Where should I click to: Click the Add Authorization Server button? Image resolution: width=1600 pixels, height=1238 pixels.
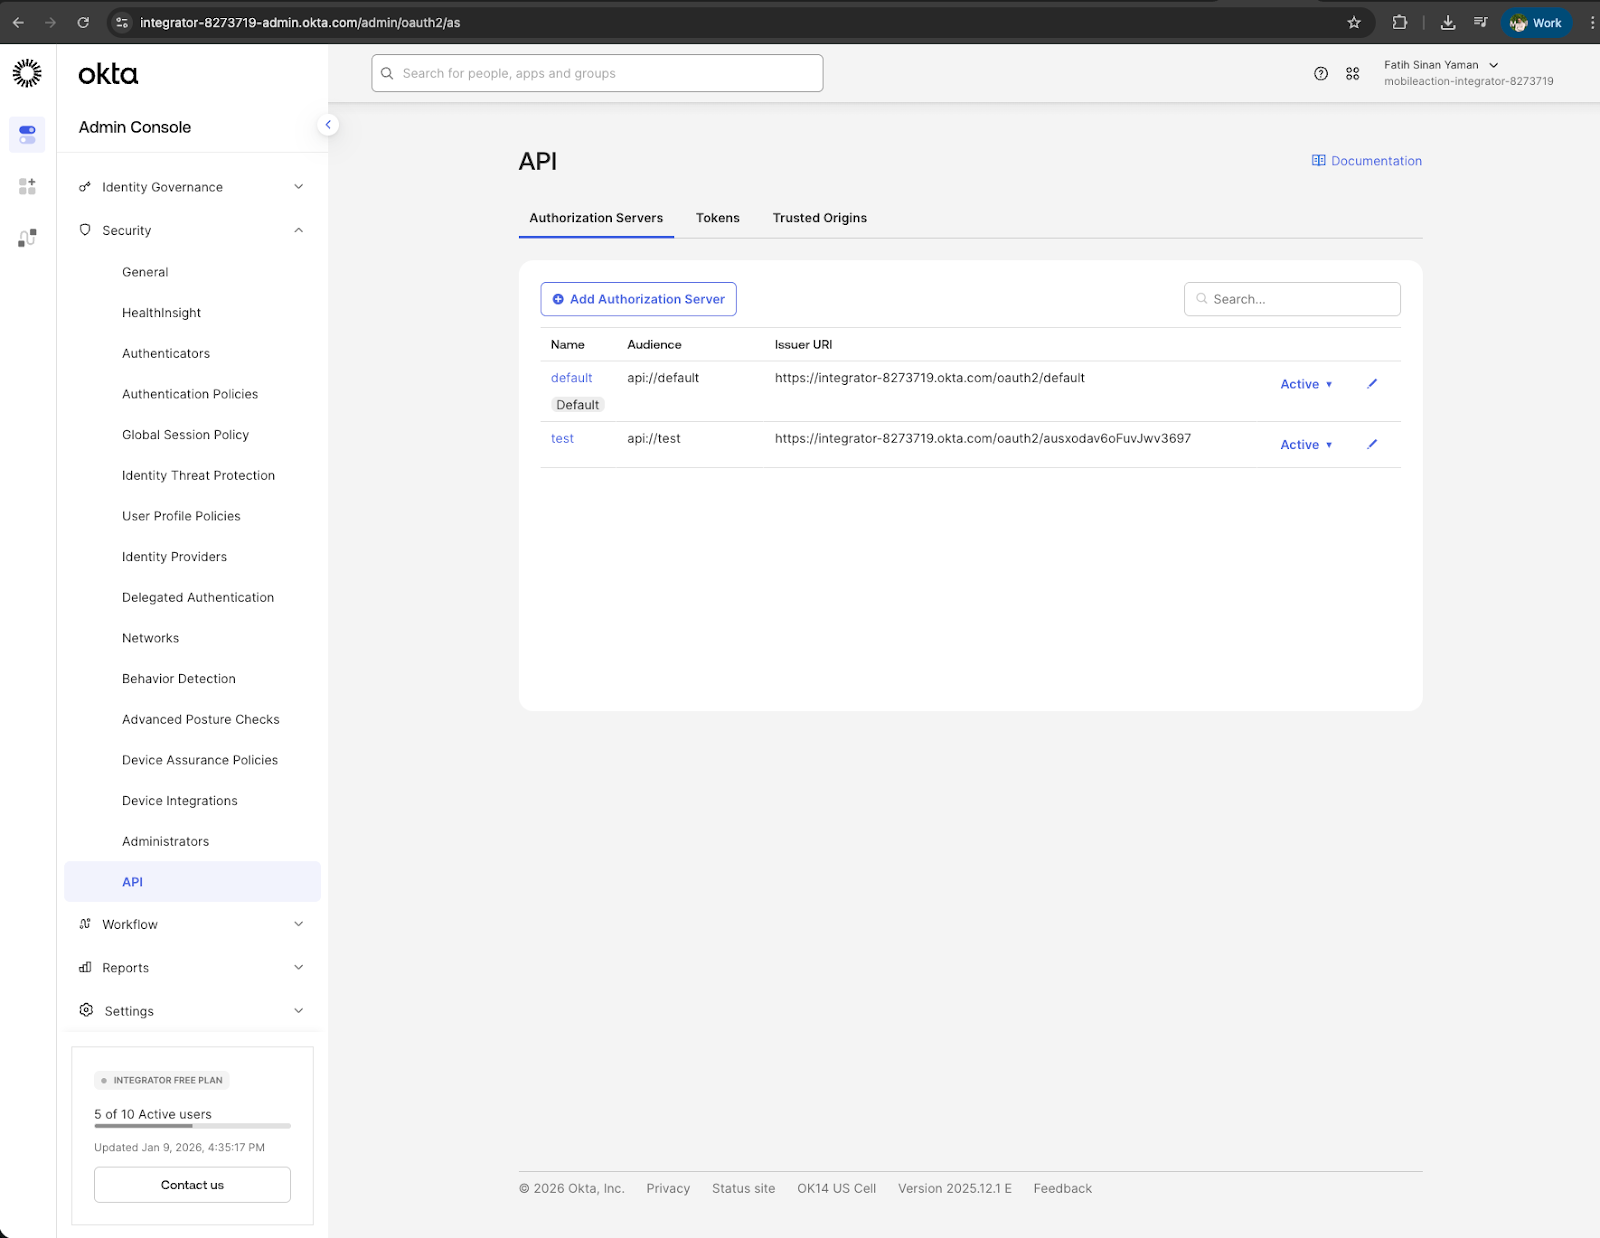click(x=638, y=299)
